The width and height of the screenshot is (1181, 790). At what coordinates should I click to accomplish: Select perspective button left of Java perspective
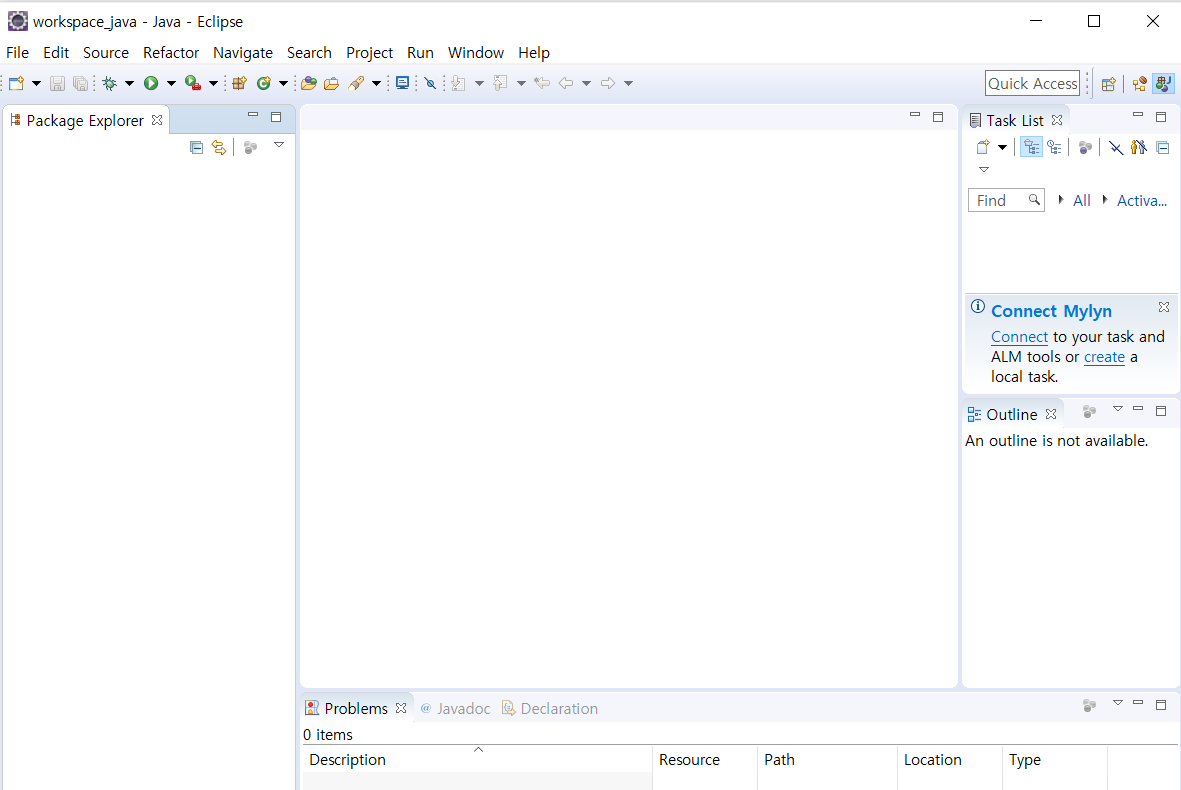click(x=1140, y=84)
